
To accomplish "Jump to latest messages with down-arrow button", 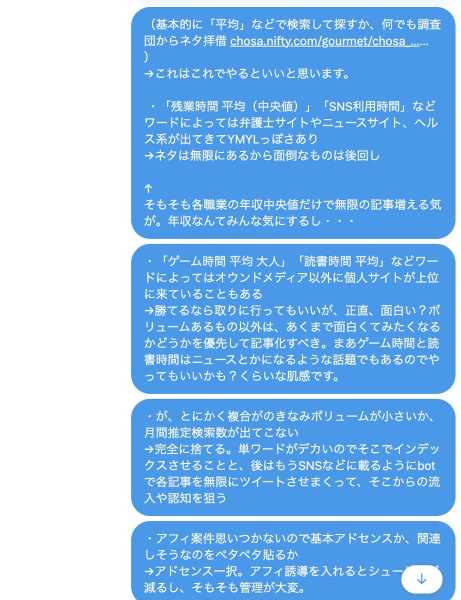I will [x=422, y=579].
